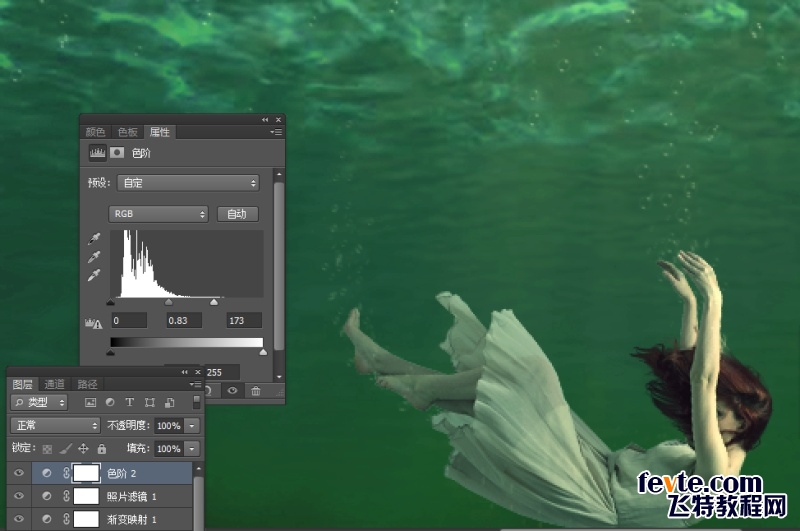Image resolution: width=800 pixels, height=531 pixels.
Task: Switch to the 颜色 tab
Action: pyautogui.click(x=95, y=132)
